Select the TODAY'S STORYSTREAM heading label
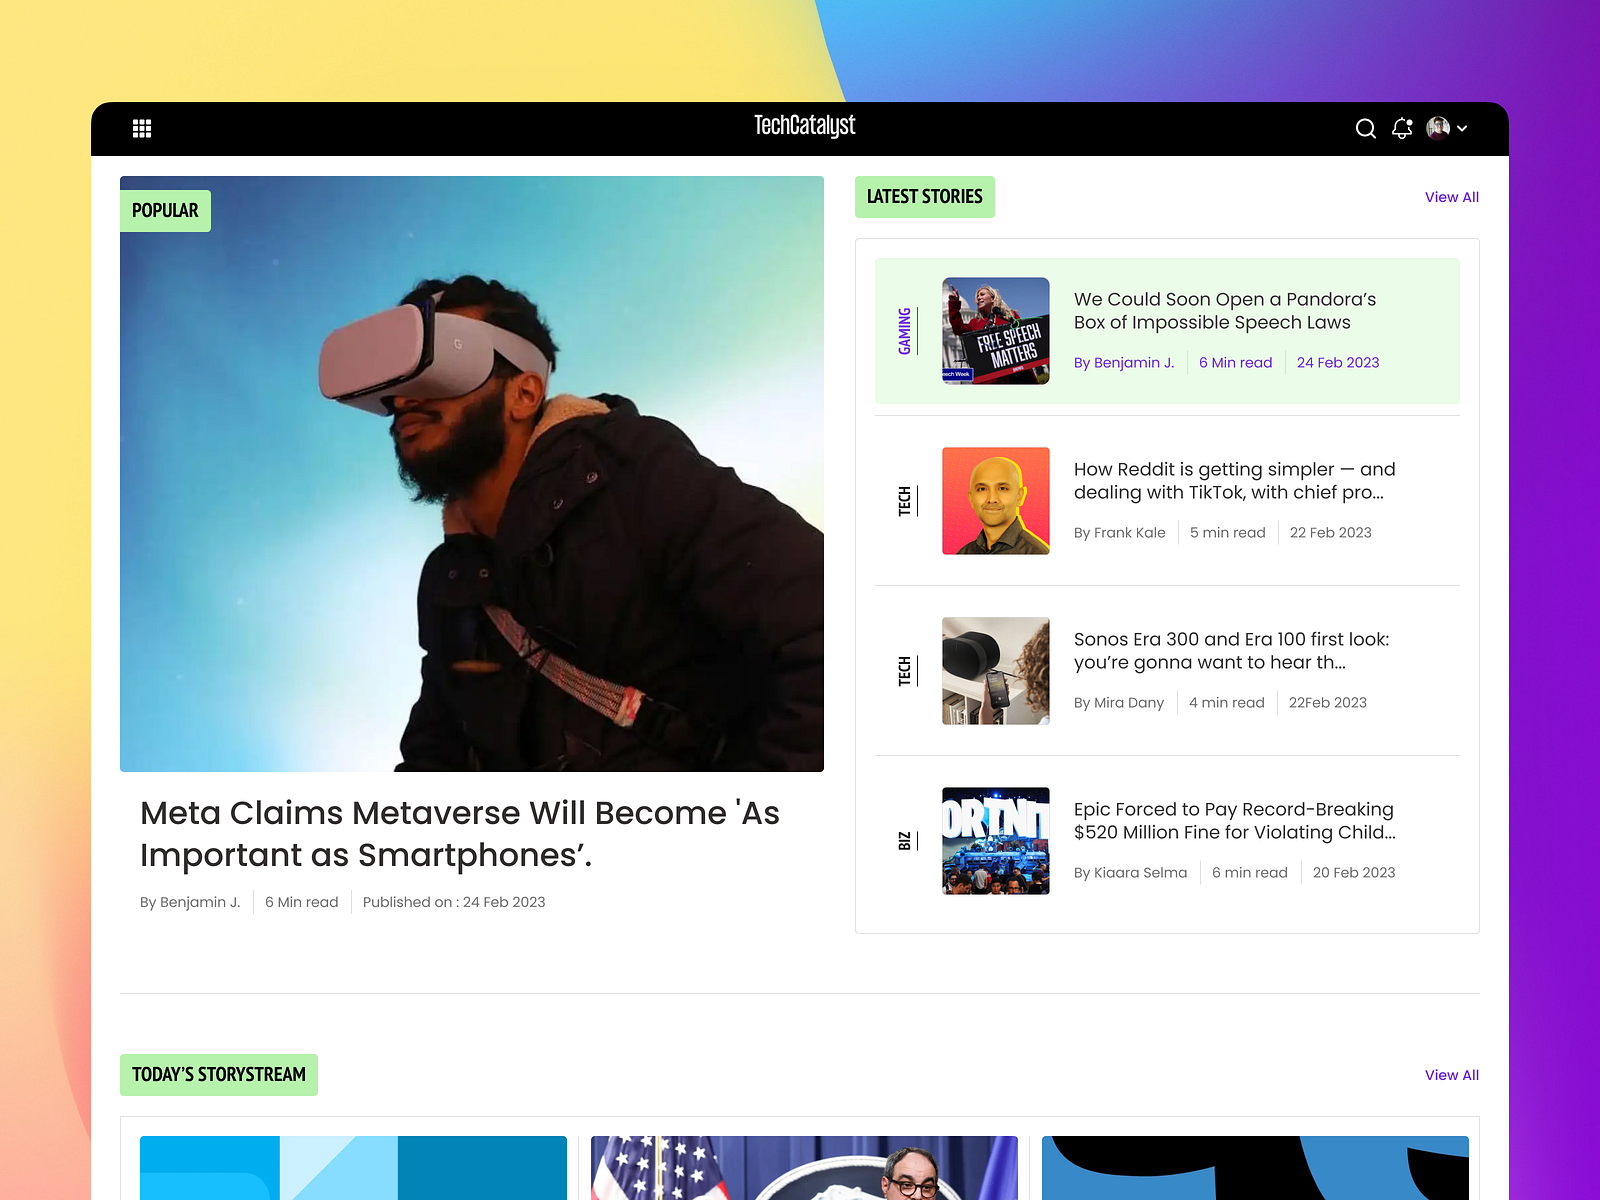This screenshot has width=1600, height=1200. [x=219, y=1075]
